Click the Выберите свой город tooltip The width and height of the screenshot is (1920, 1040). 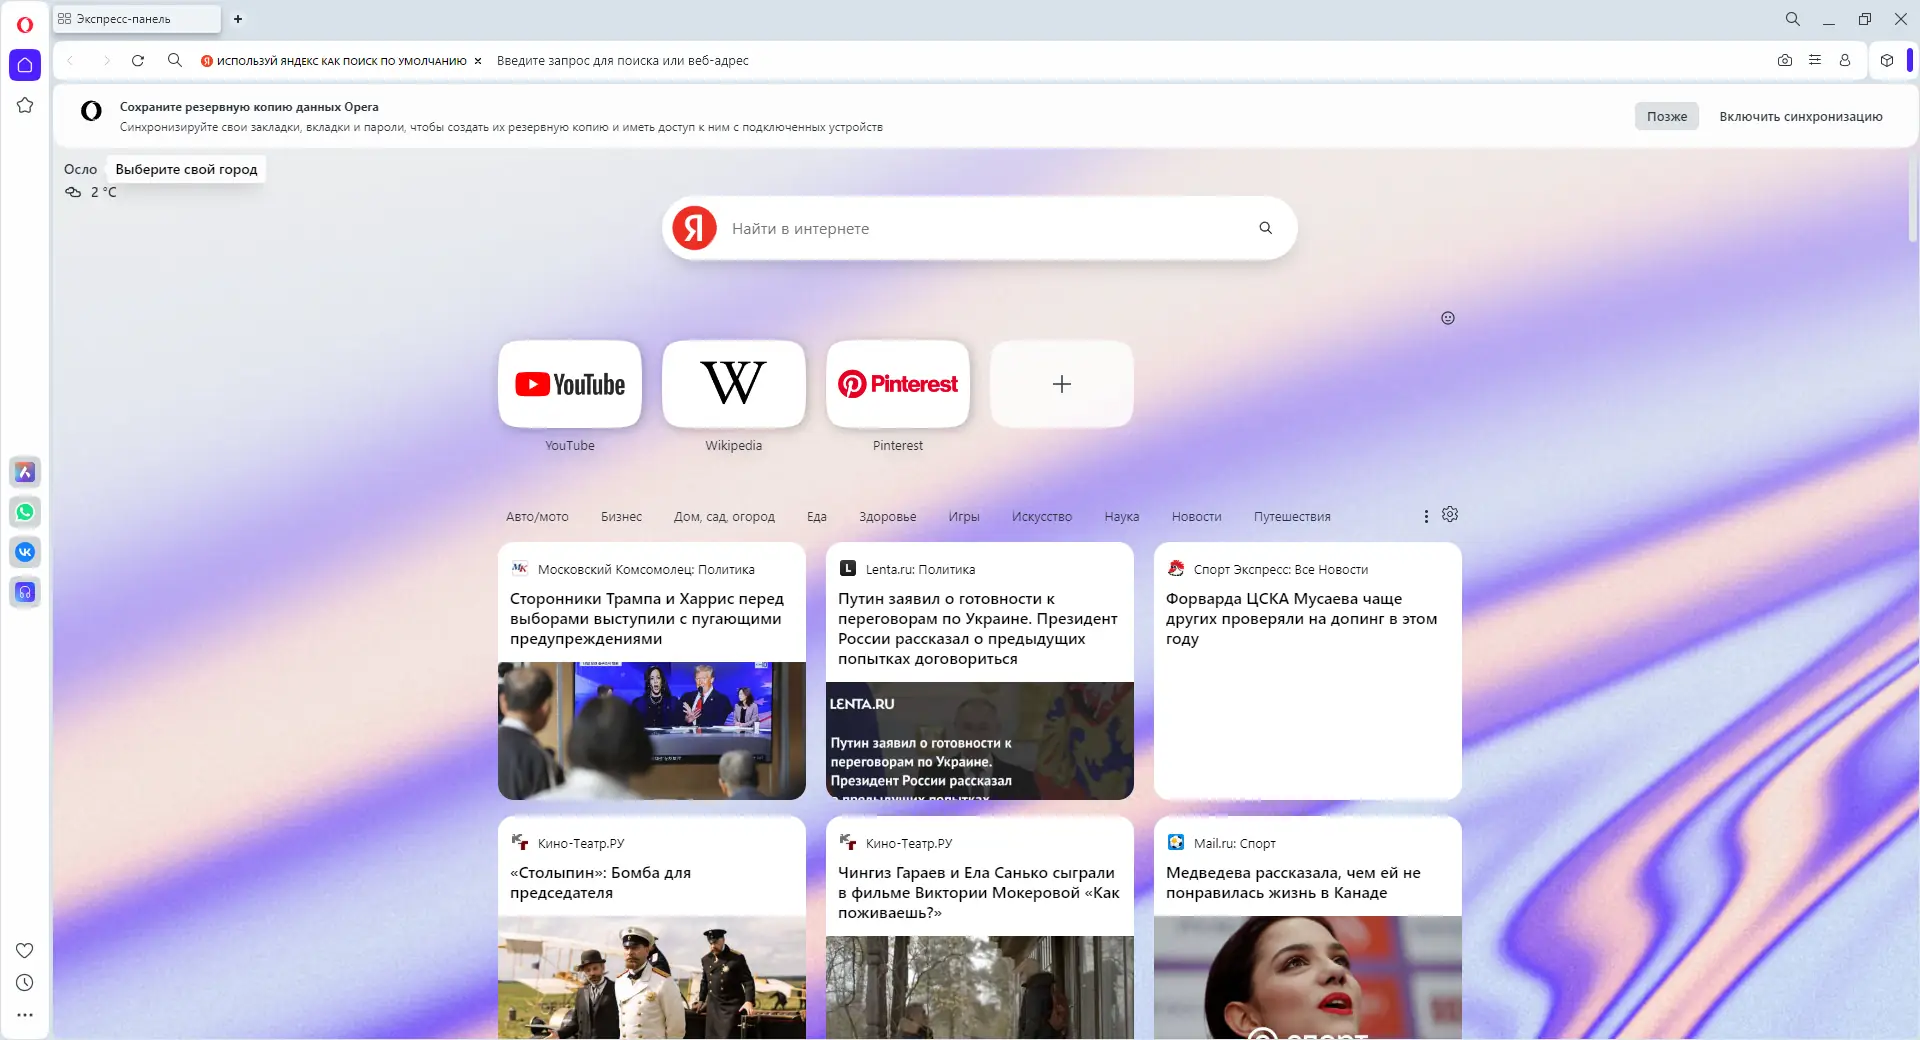click(x=186, y=170)
